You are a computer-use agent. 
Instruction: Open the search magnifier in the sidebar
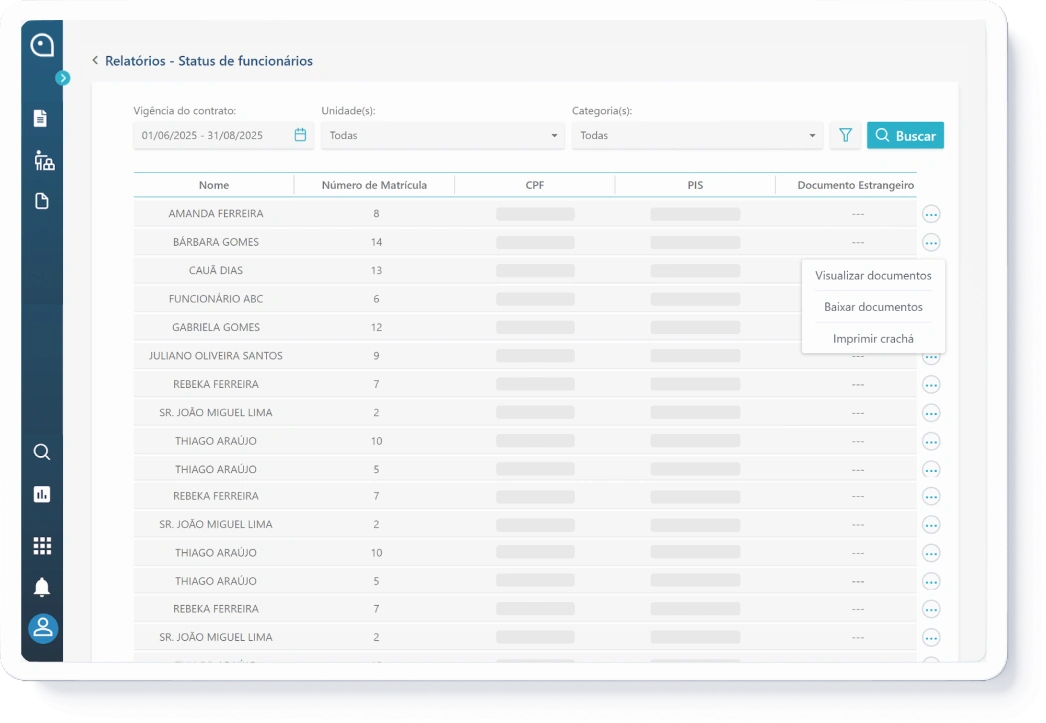[41, 452]
